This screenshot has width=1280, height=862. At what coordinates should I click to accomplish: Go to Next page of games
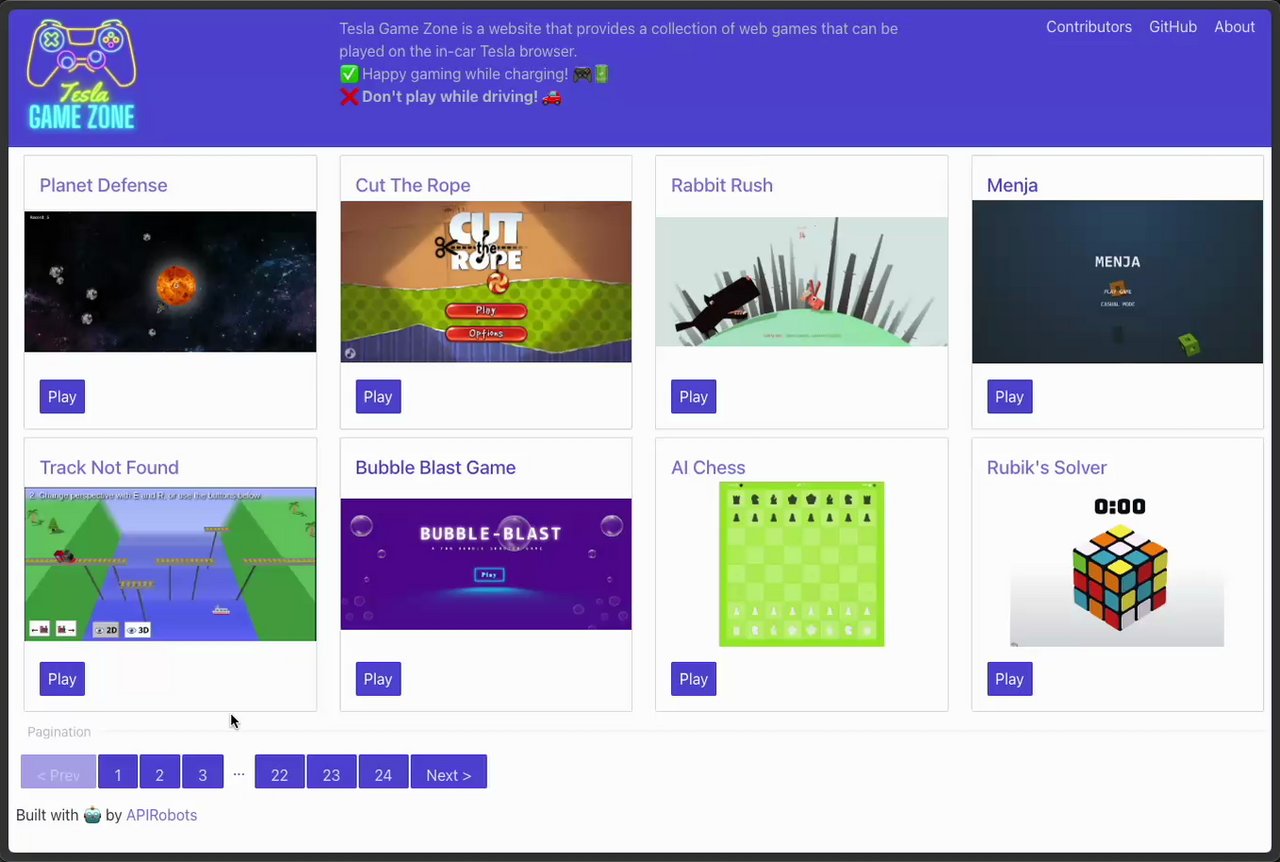[448, 772]
